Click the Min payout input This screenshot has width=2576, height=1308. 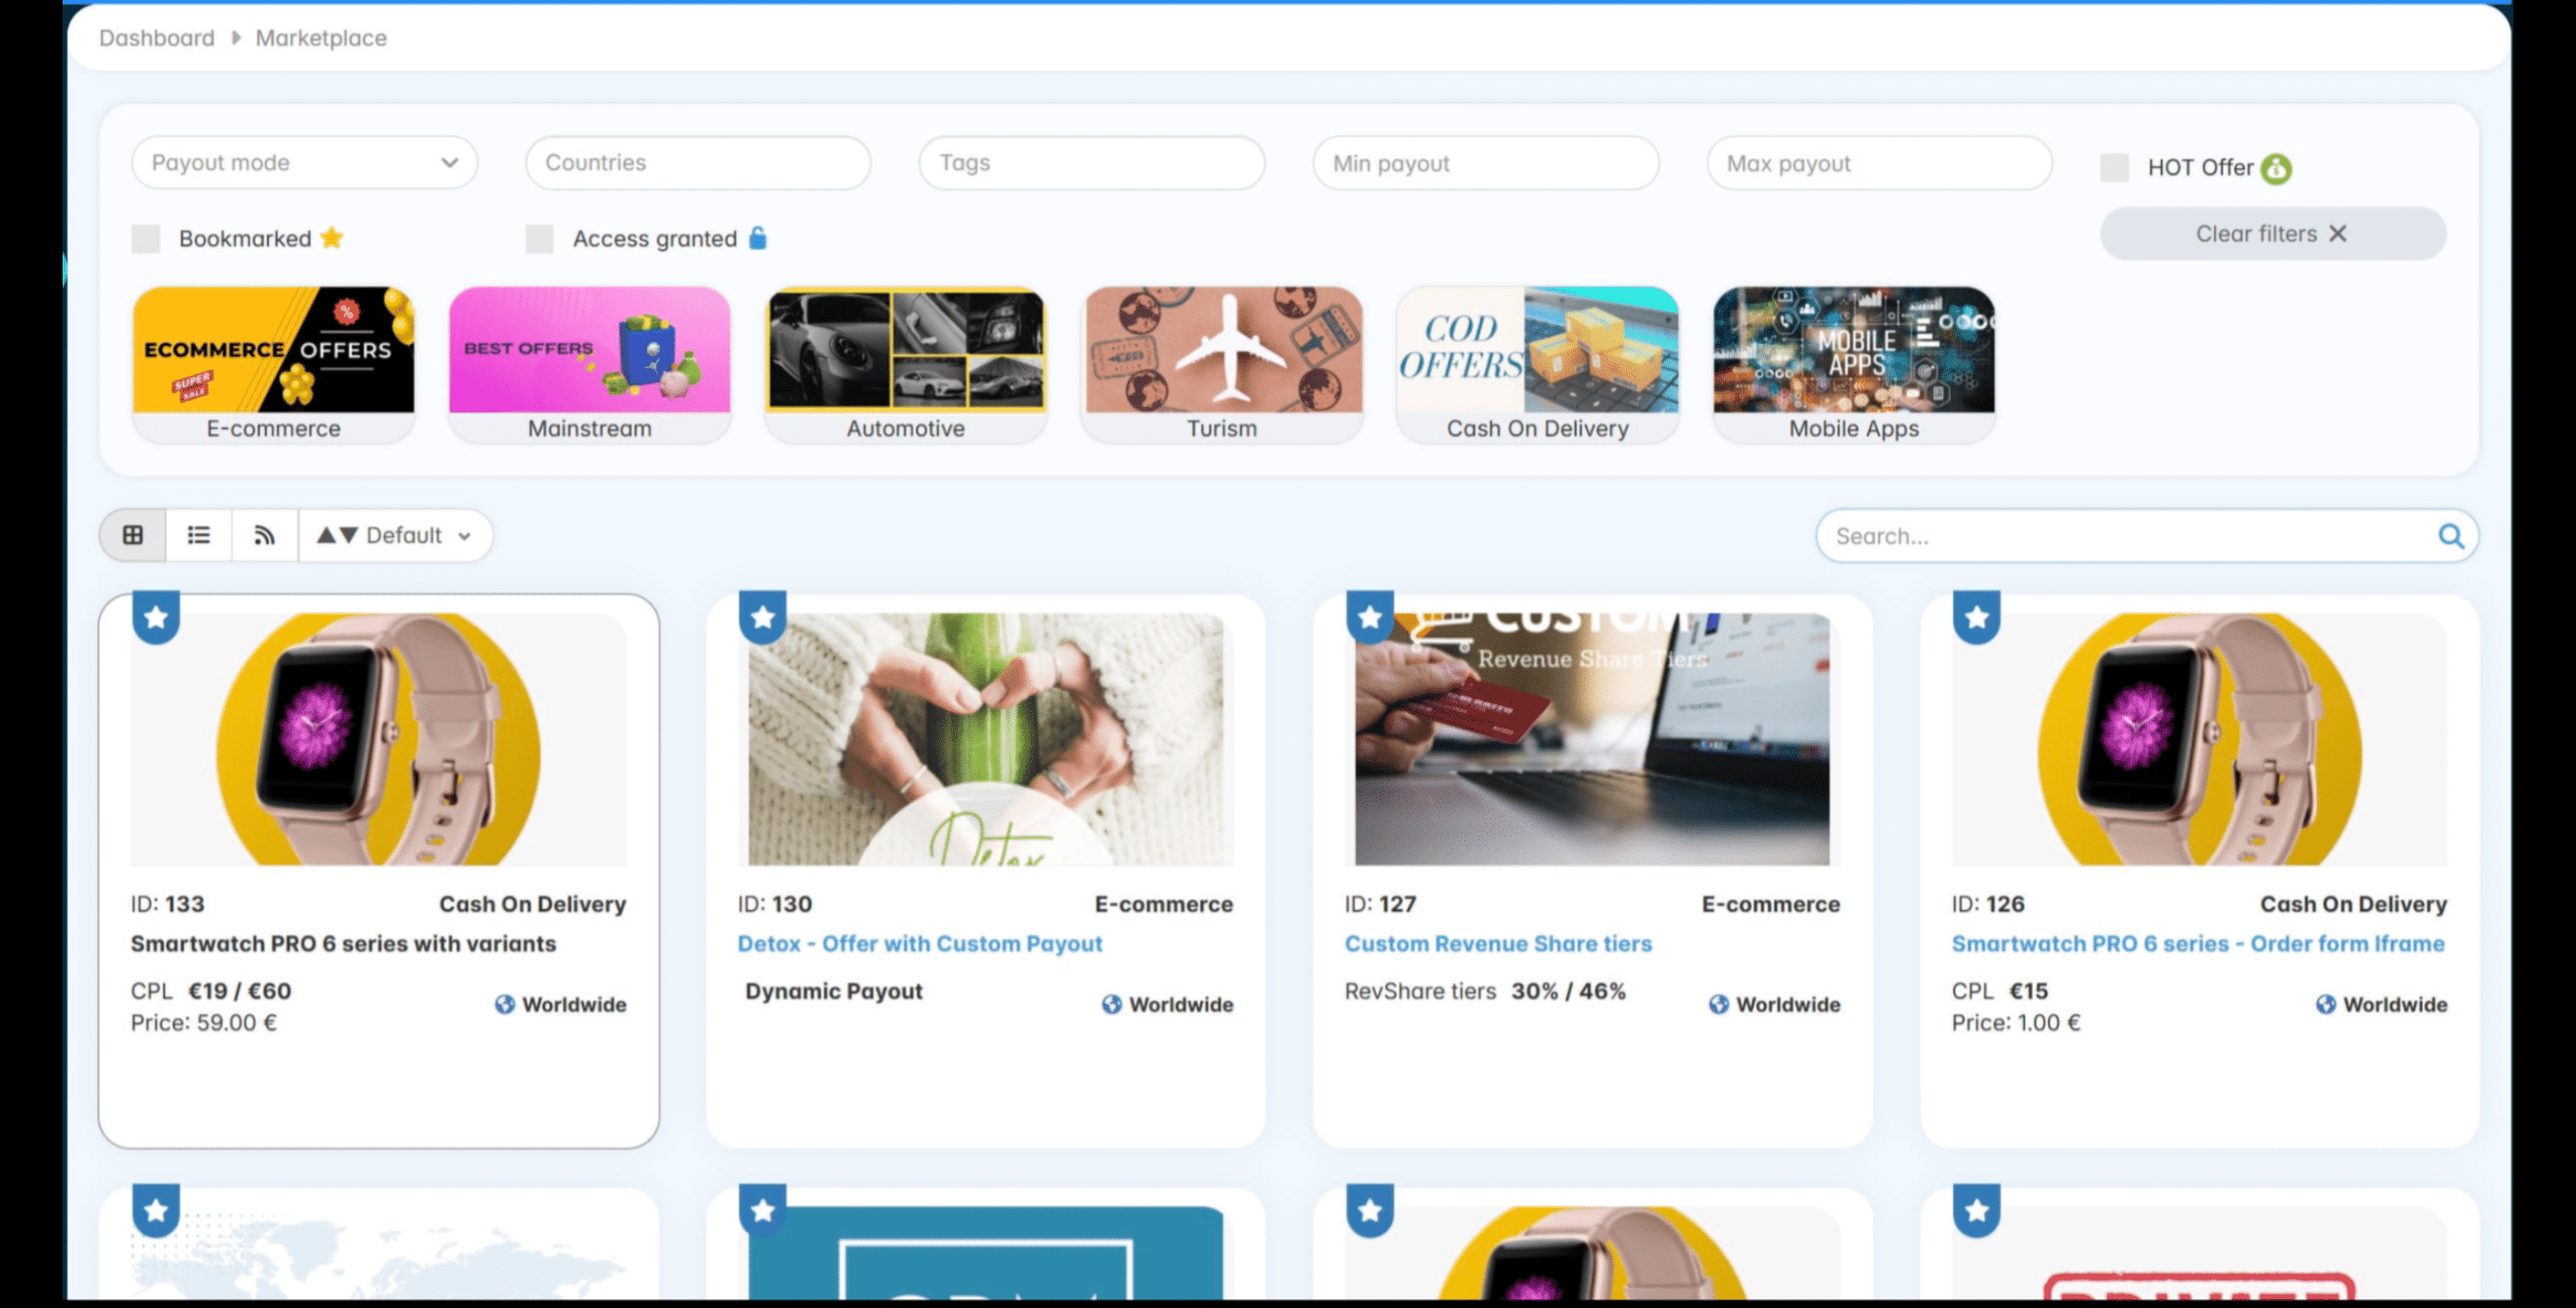[1486, 163]
